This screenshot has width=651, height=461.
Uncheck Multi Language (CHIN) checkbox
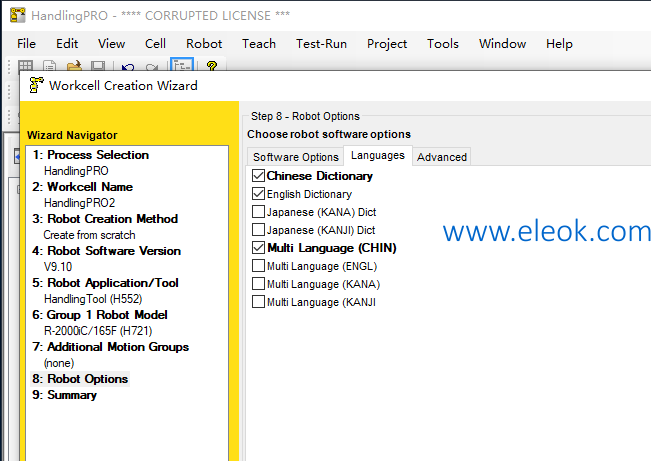pyautogui.click(x=258, y=248)
